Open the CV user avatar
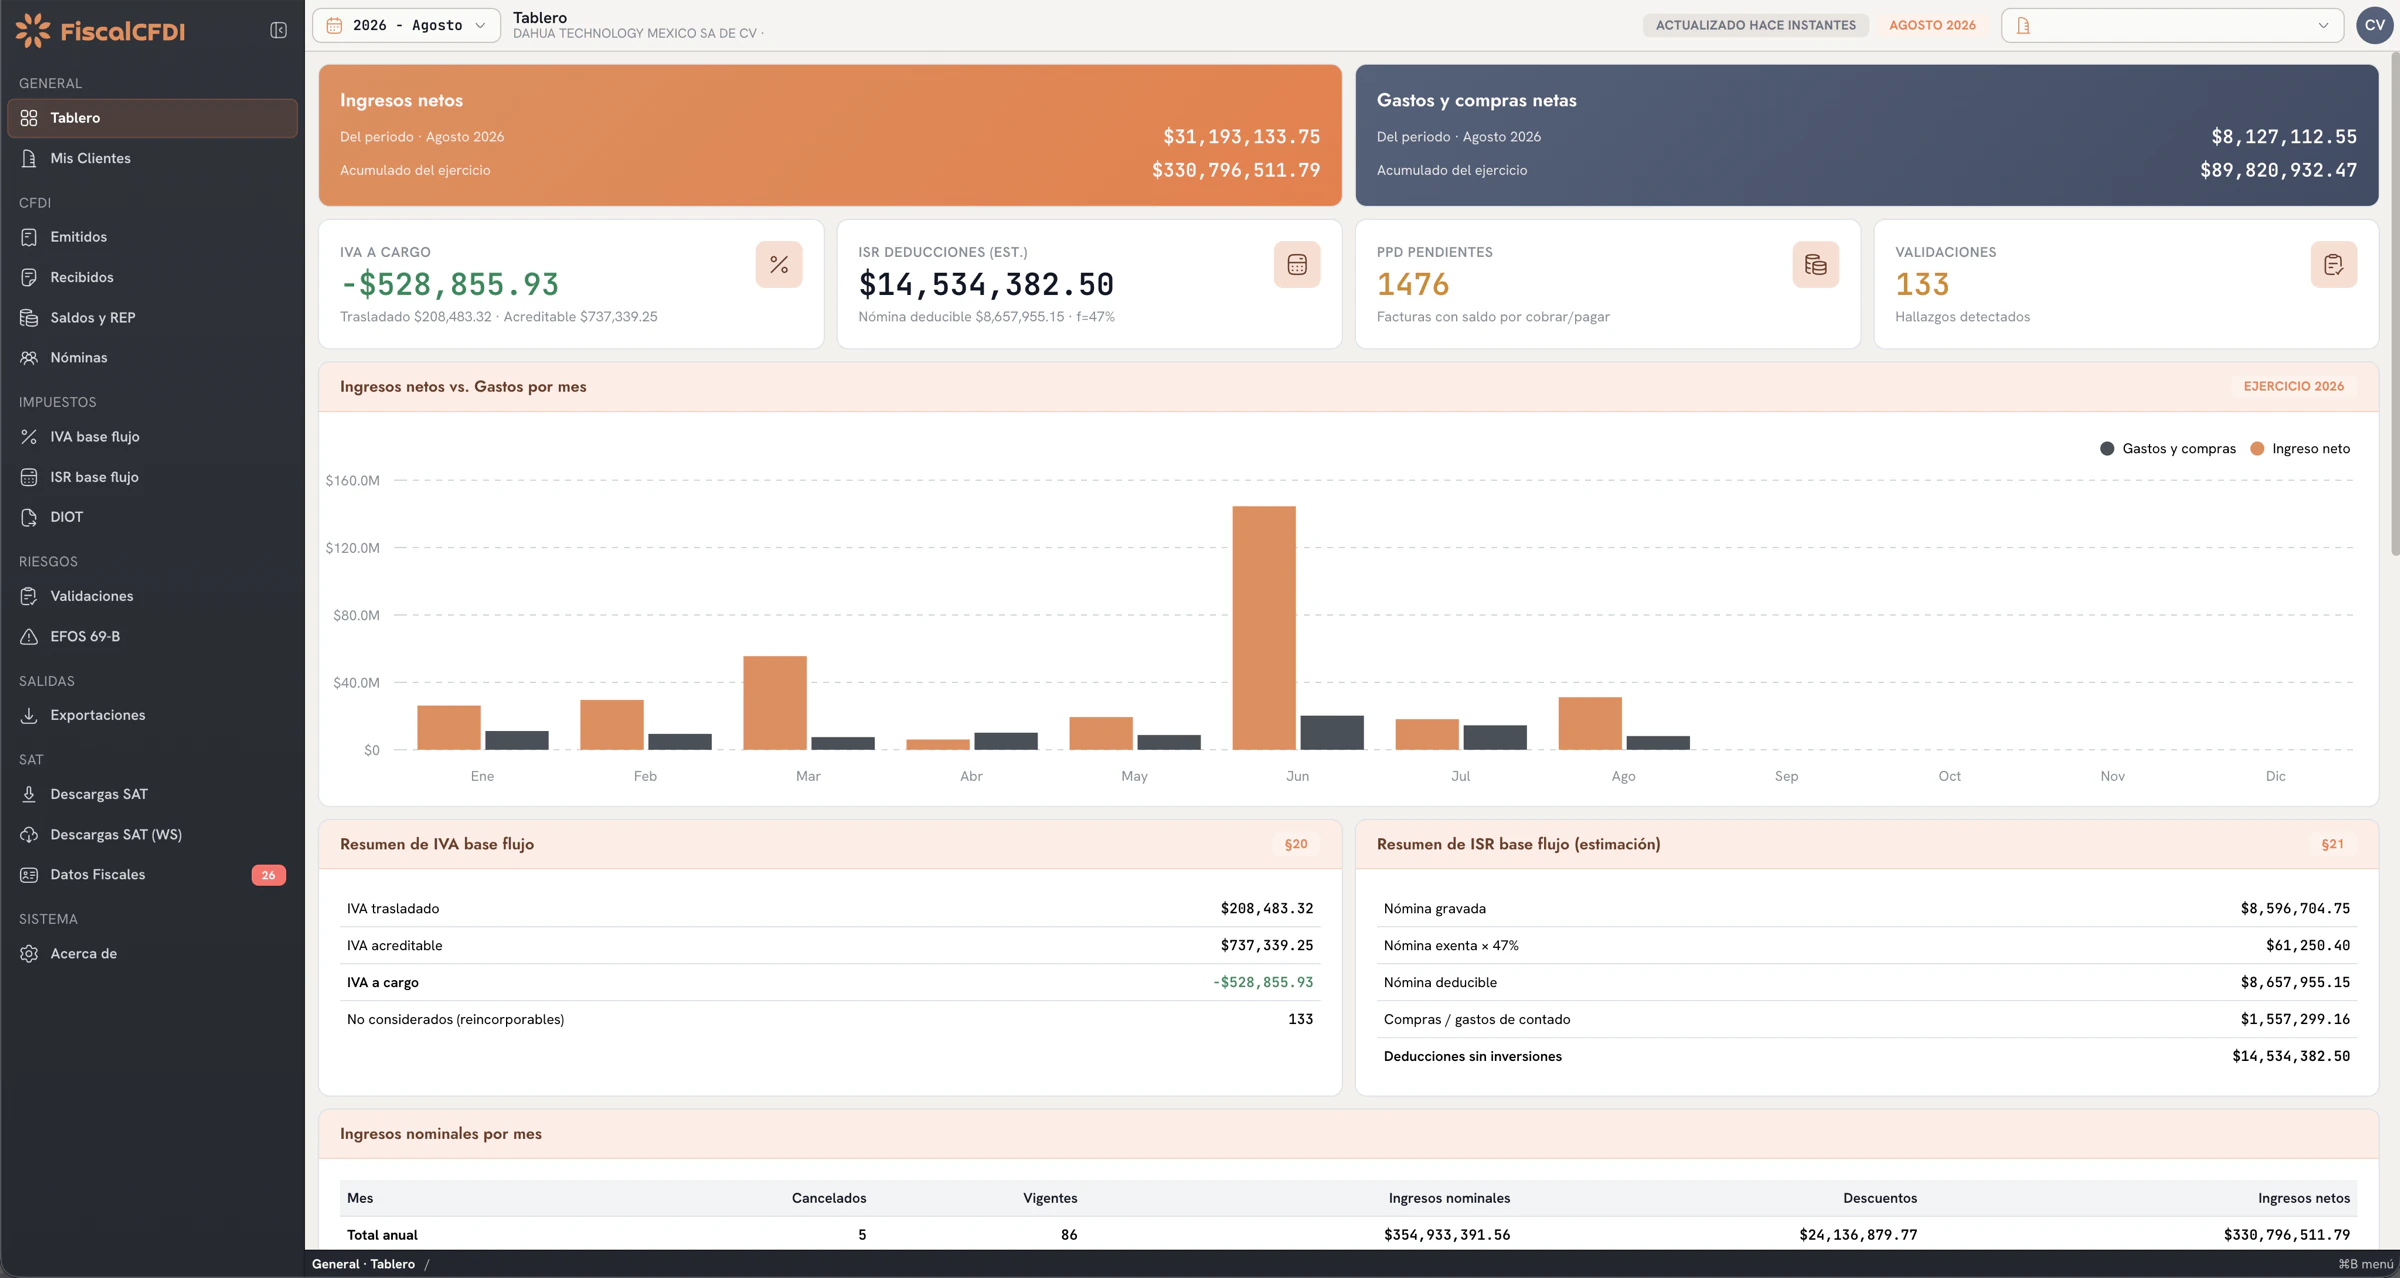 pos(2374,25)
